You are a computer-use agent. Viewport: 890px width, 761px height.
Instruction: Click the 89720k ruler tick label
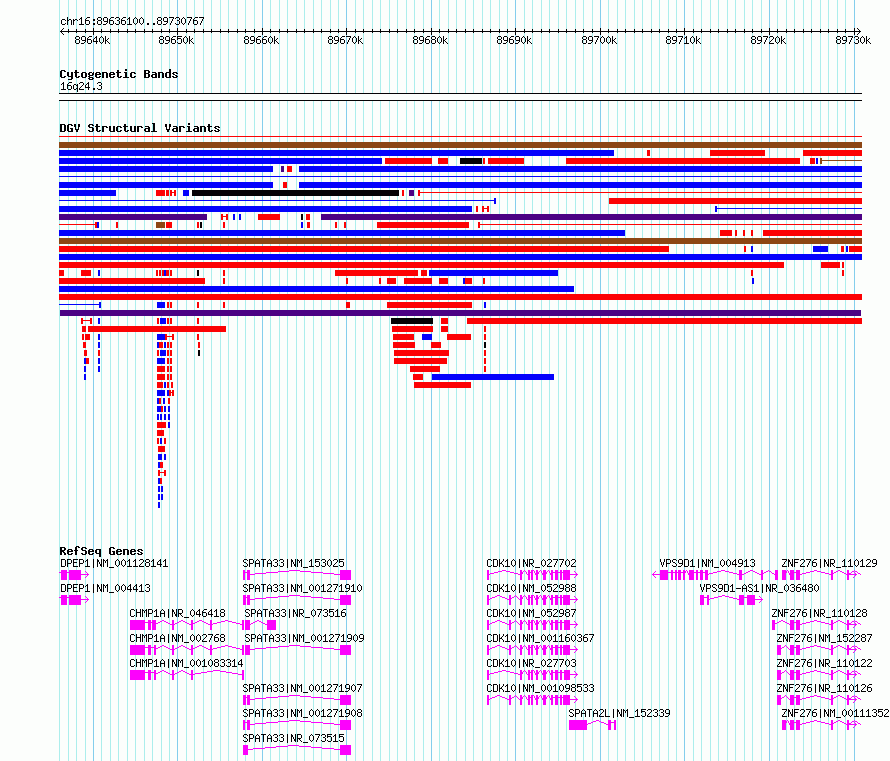(769, 40)
